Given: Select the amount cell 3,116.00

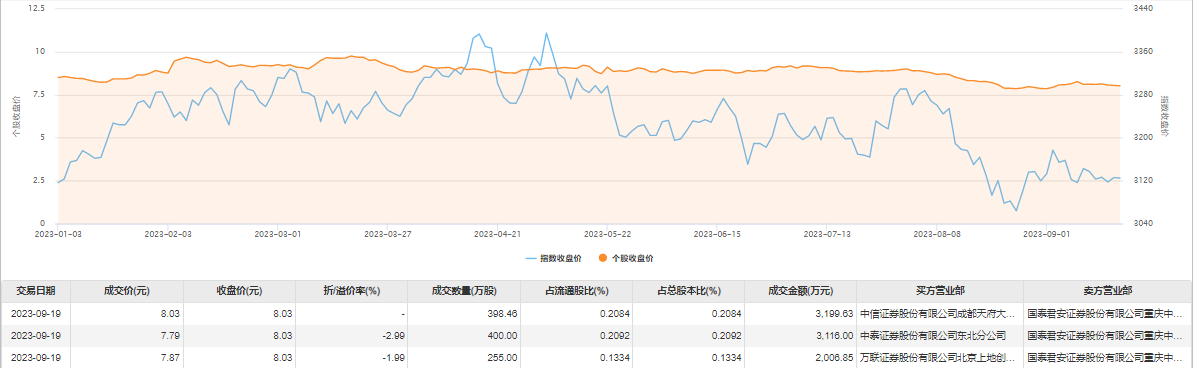Looking at the screenshot, I should coord(835,335).
